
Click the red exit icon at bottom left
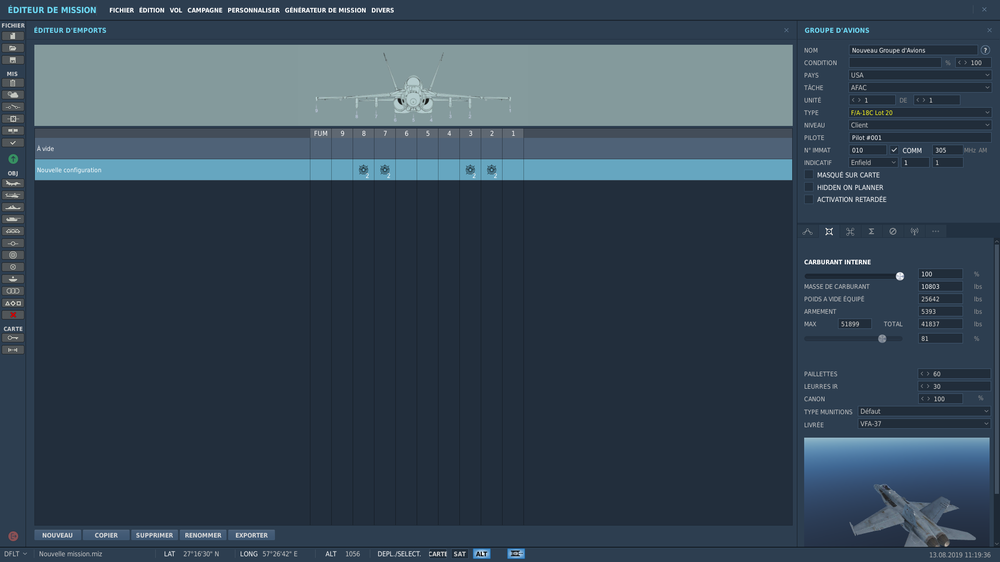[13, 536]
